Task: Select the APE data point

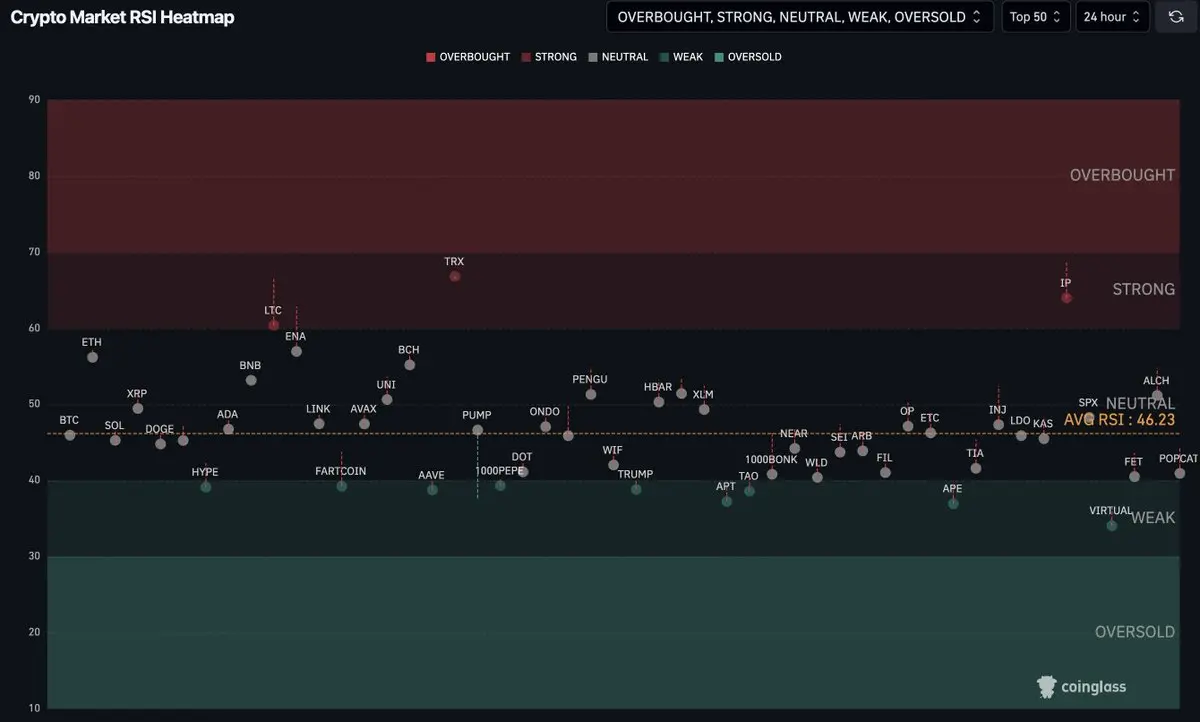Action: pyautogui.click(x=953, y=503)
